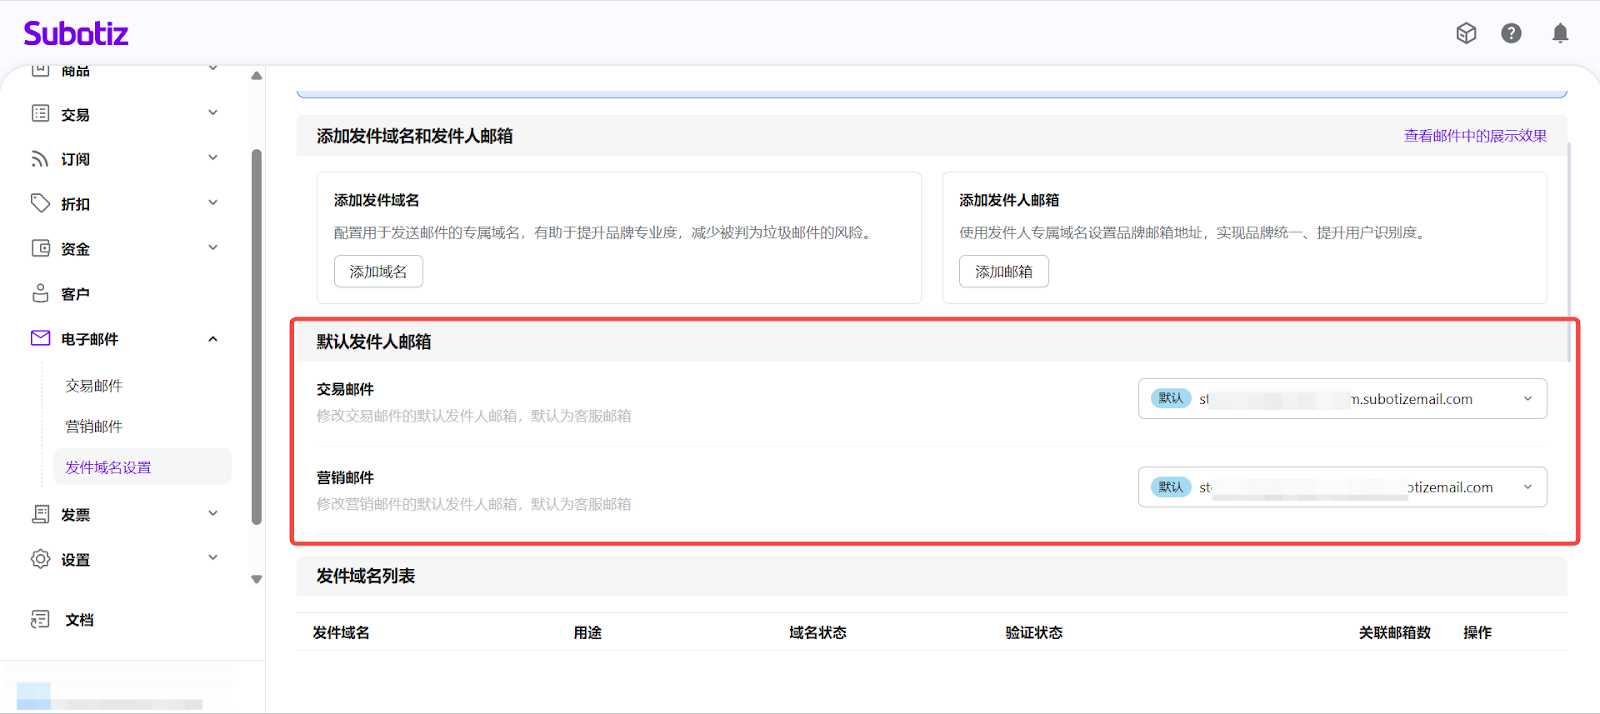The width and height of the screenshot is (1600, 714).
Task: Select 营销邮件 in the sidebar submenu
Action: pyautogui.click(x=94, y=427)
